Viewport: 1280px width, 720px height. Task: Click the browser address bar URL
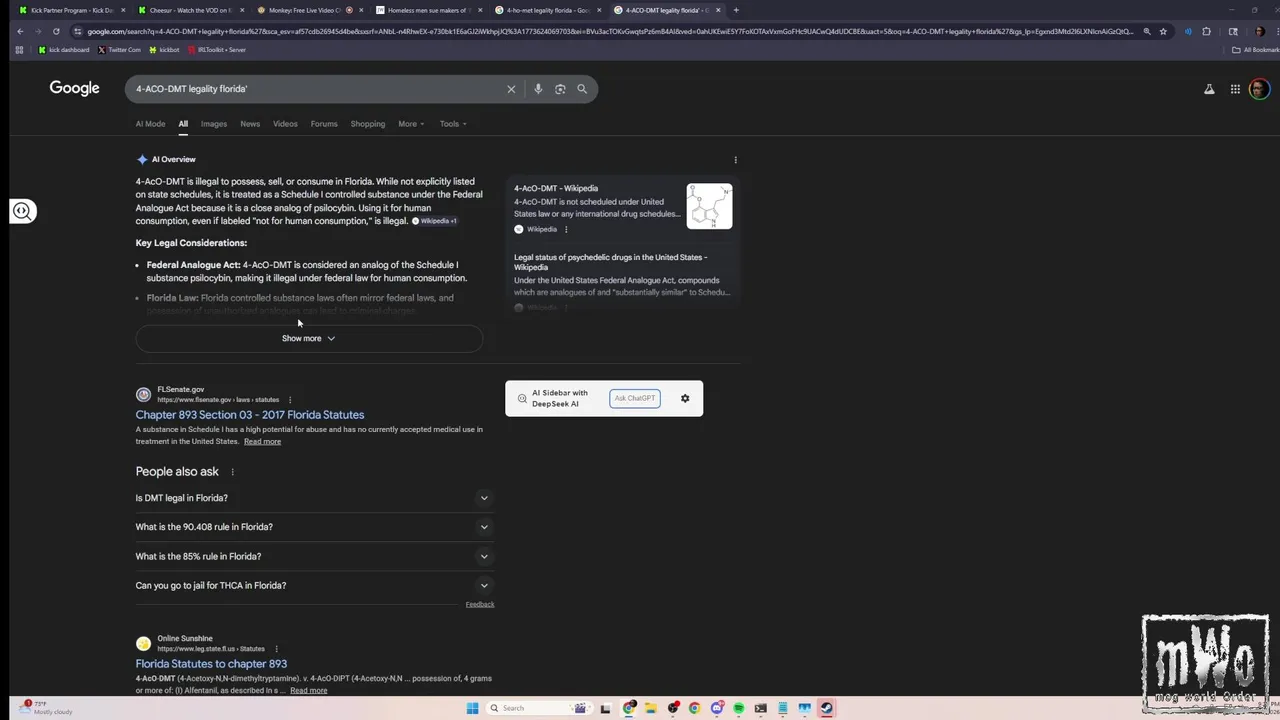click(x=610, y=31)
